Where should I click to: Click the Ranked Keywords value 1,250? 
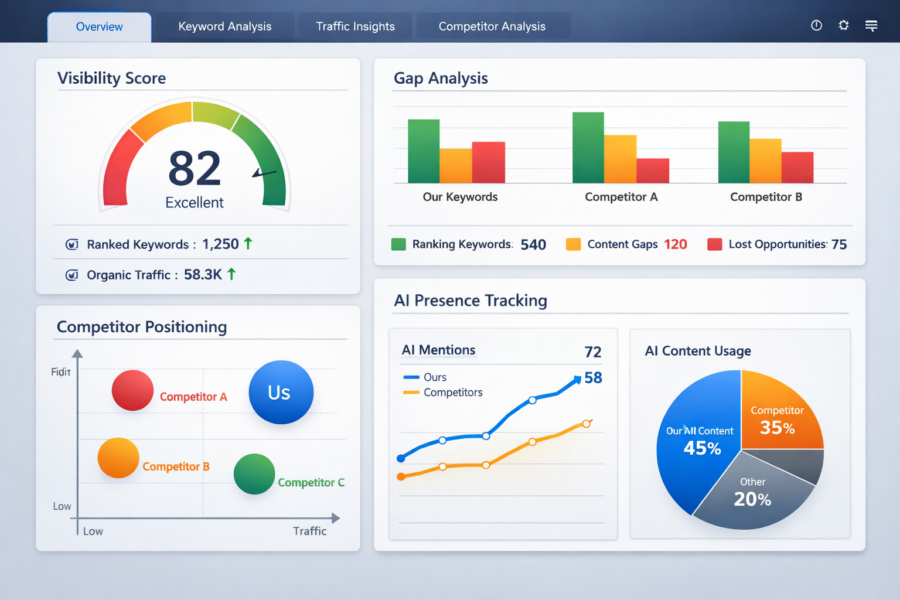(220, 244)
